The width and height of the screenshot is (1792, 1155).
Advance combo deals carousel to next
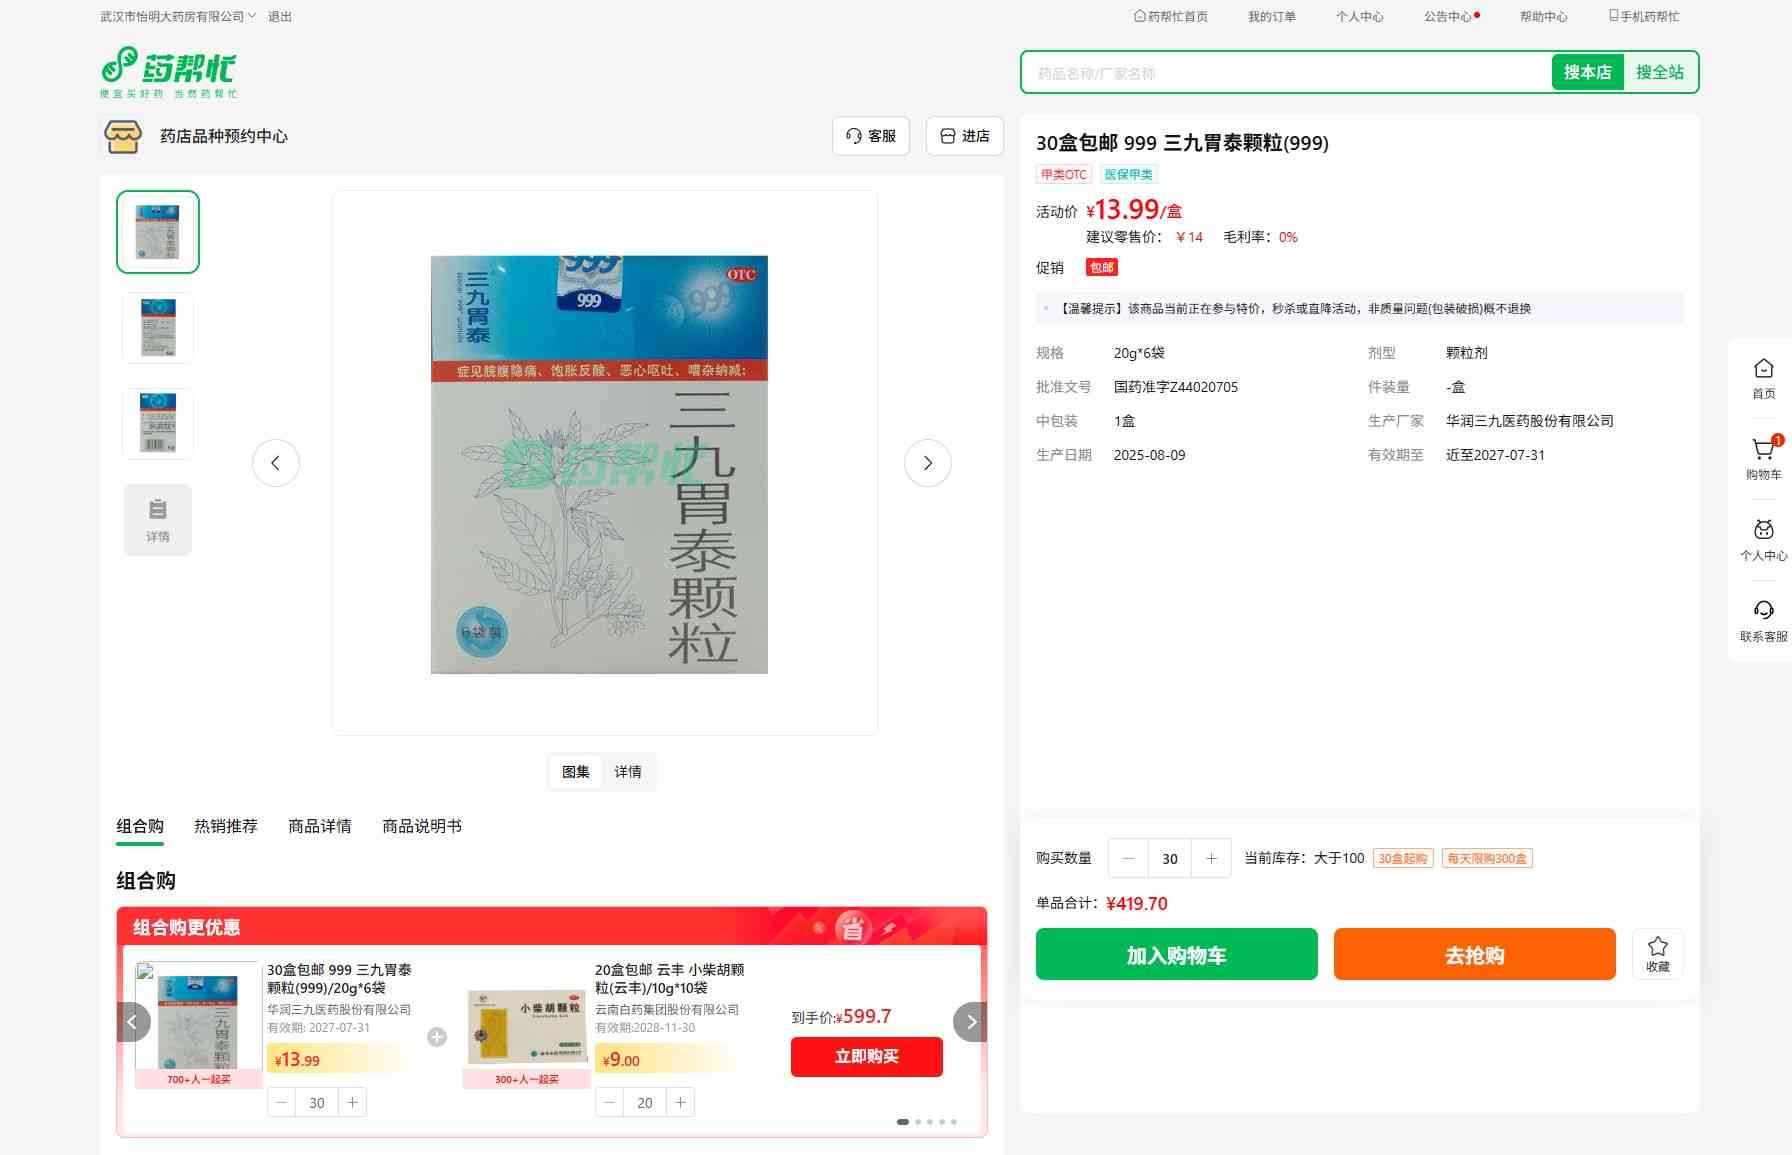[970, 1022]
